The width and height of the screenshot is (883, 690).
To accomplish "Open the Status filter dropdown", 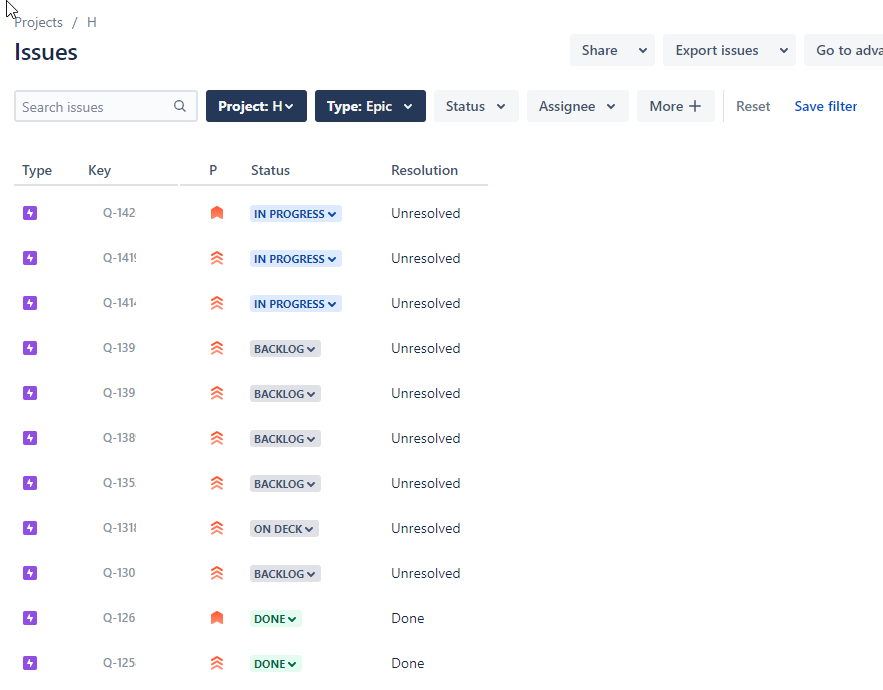I will (476, 106).
